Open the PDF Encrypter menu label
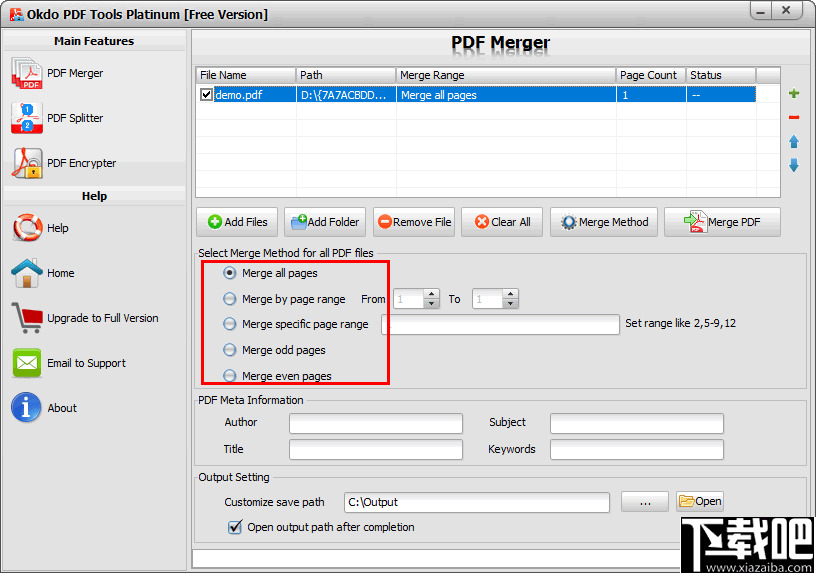Image resolution: width=816 pixels, height=573 pixels. click(82, 163)
